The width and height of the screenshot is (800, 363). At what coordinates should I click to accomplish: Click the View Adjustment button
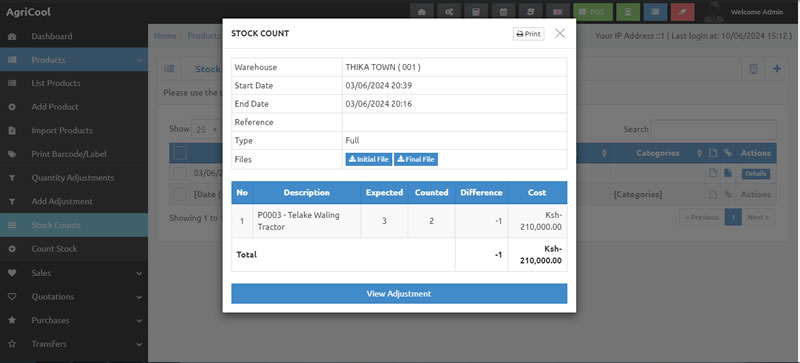tap(399, 294)
